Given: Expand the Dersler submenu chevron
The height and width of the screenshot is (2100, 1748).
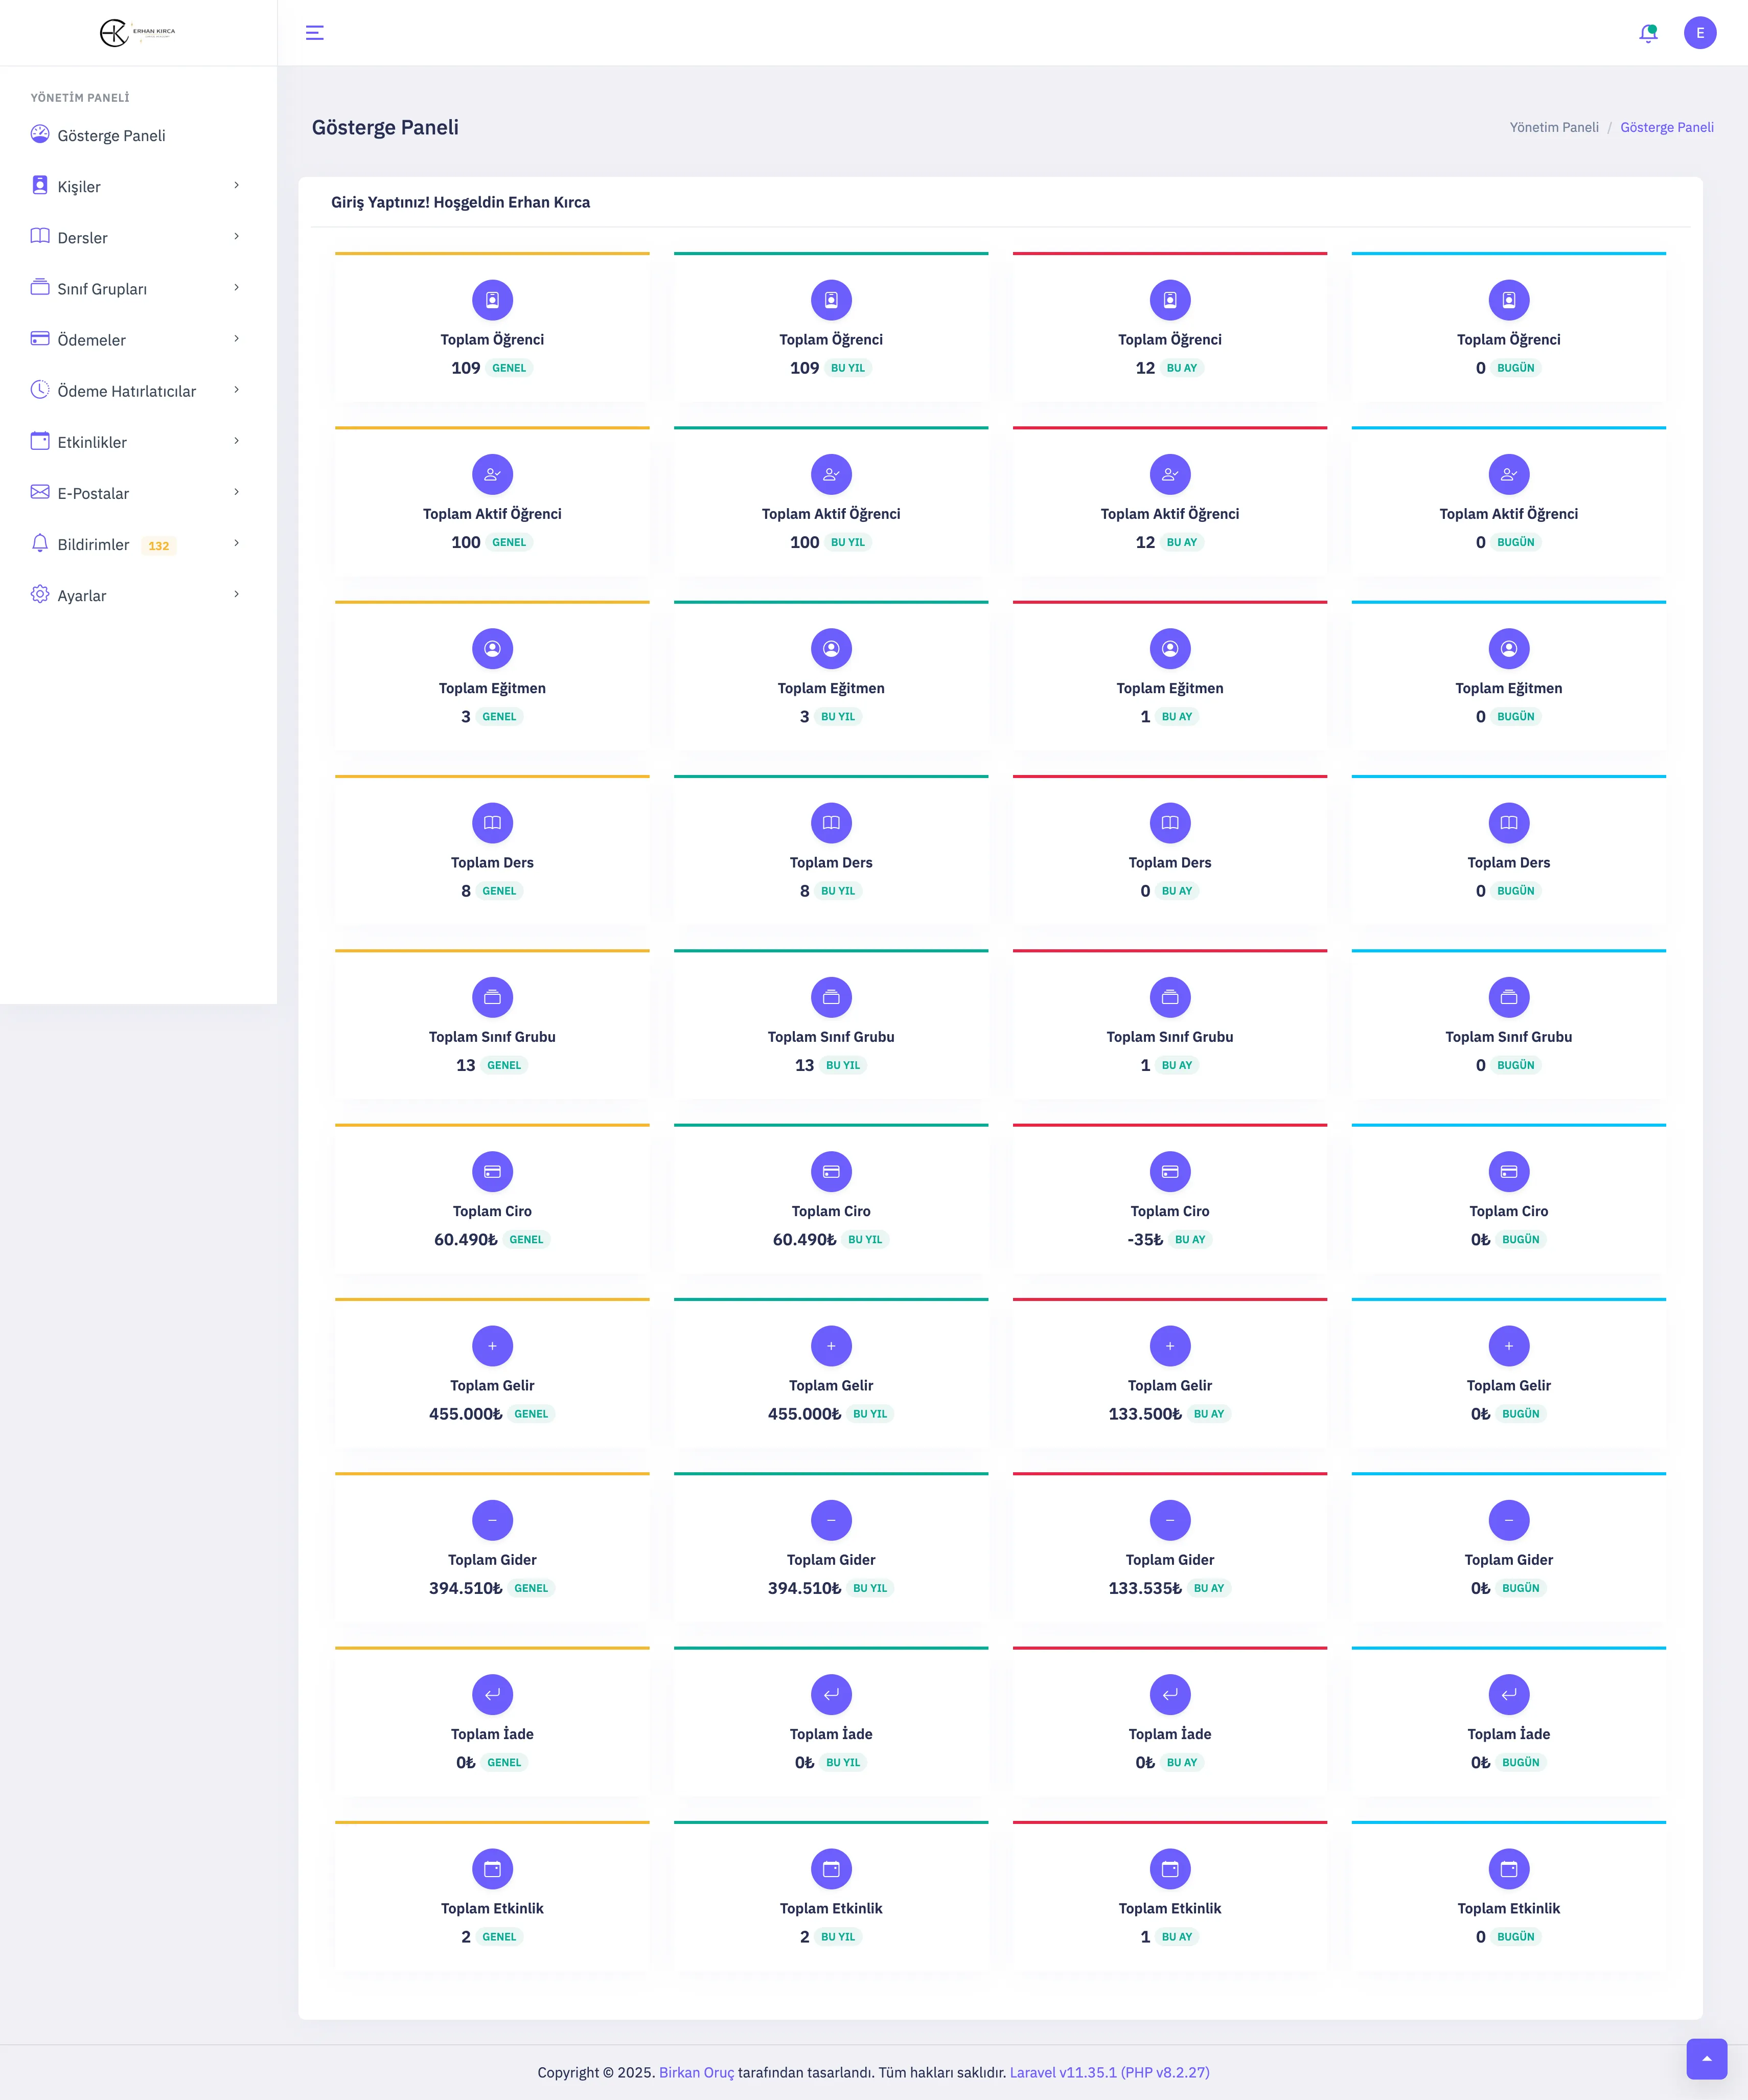Looking at the screenshot, I should [x=236, y=236].
